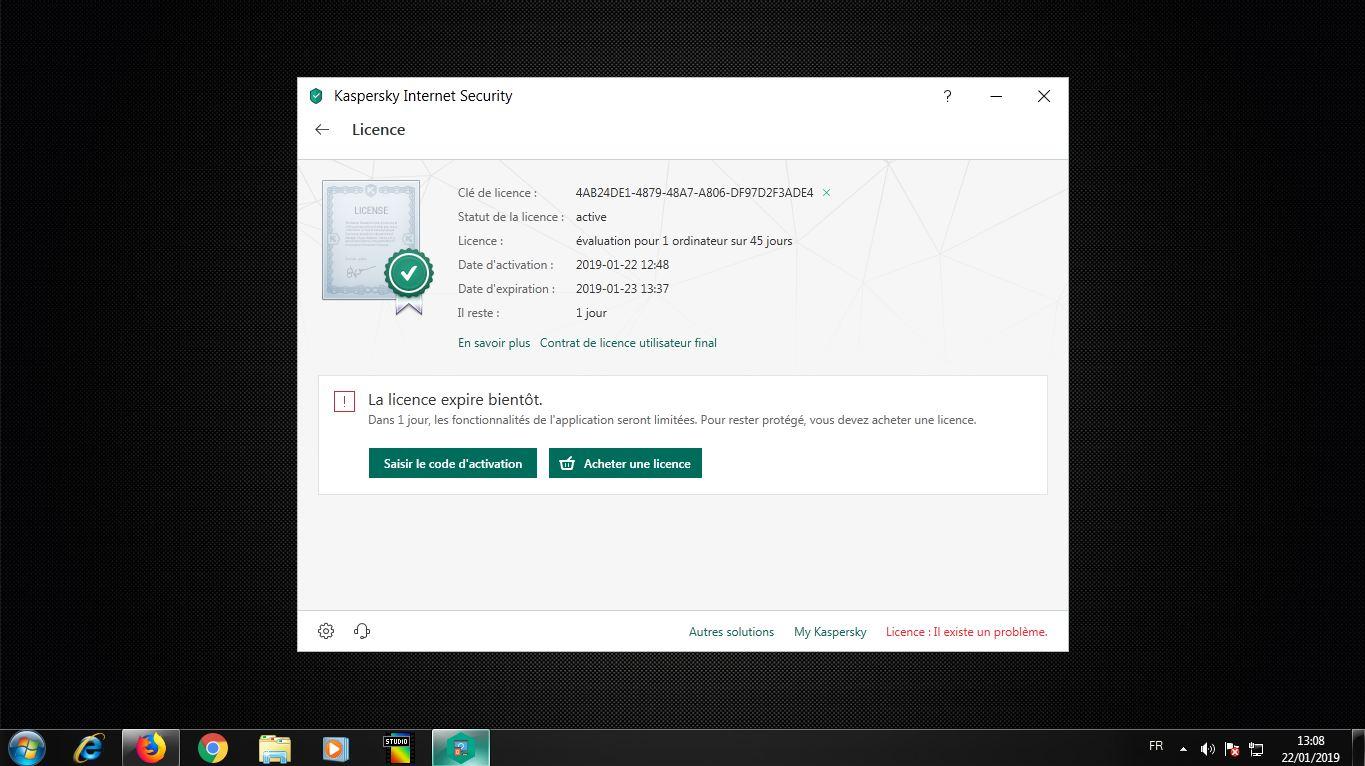Click the expiration date 2019-01-23 13:37
The height and width of the screenshot is (766, 1365).
click(622, 289)
